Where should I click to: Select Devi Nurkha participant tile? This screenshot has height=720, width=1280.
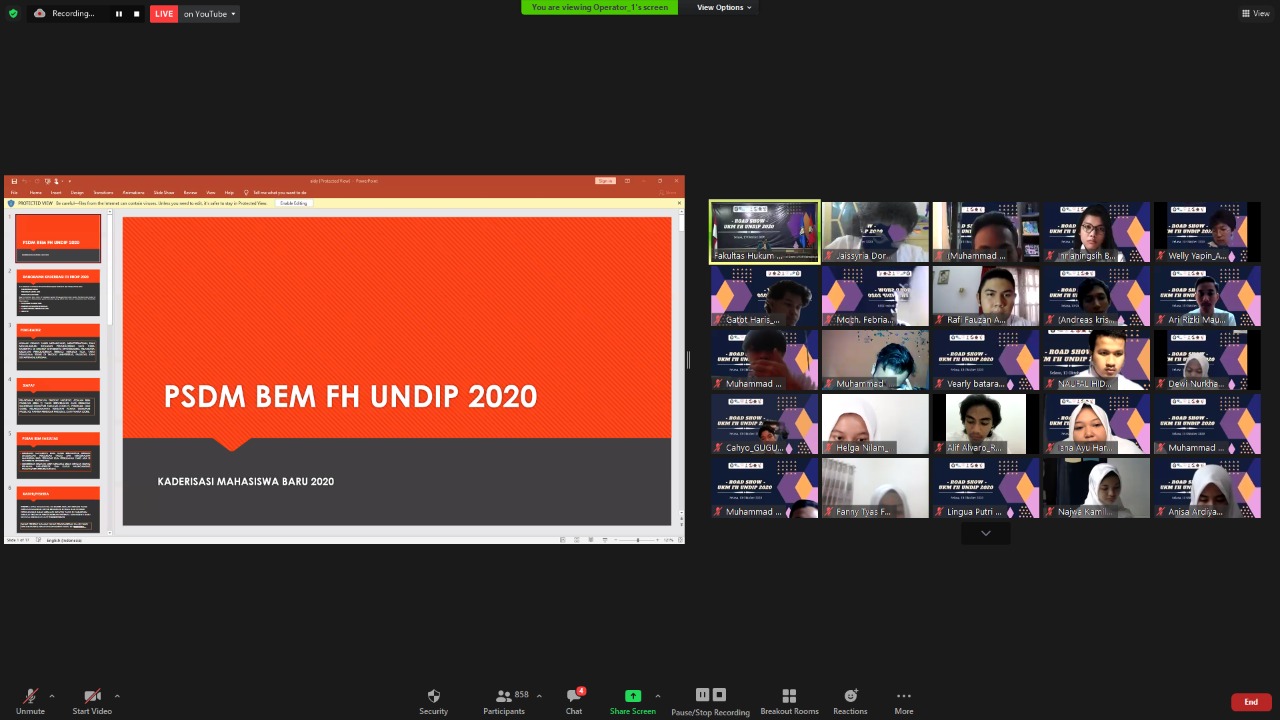(1207, 360)
